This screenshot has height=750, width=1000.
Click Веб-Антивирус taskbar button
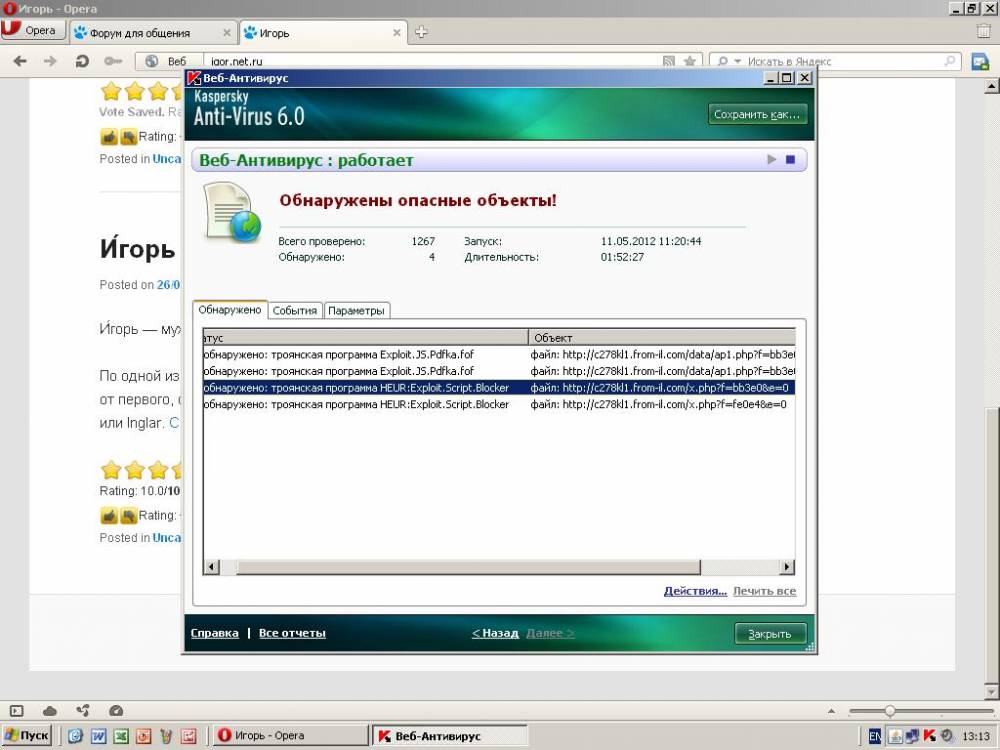tap(450, 735)
